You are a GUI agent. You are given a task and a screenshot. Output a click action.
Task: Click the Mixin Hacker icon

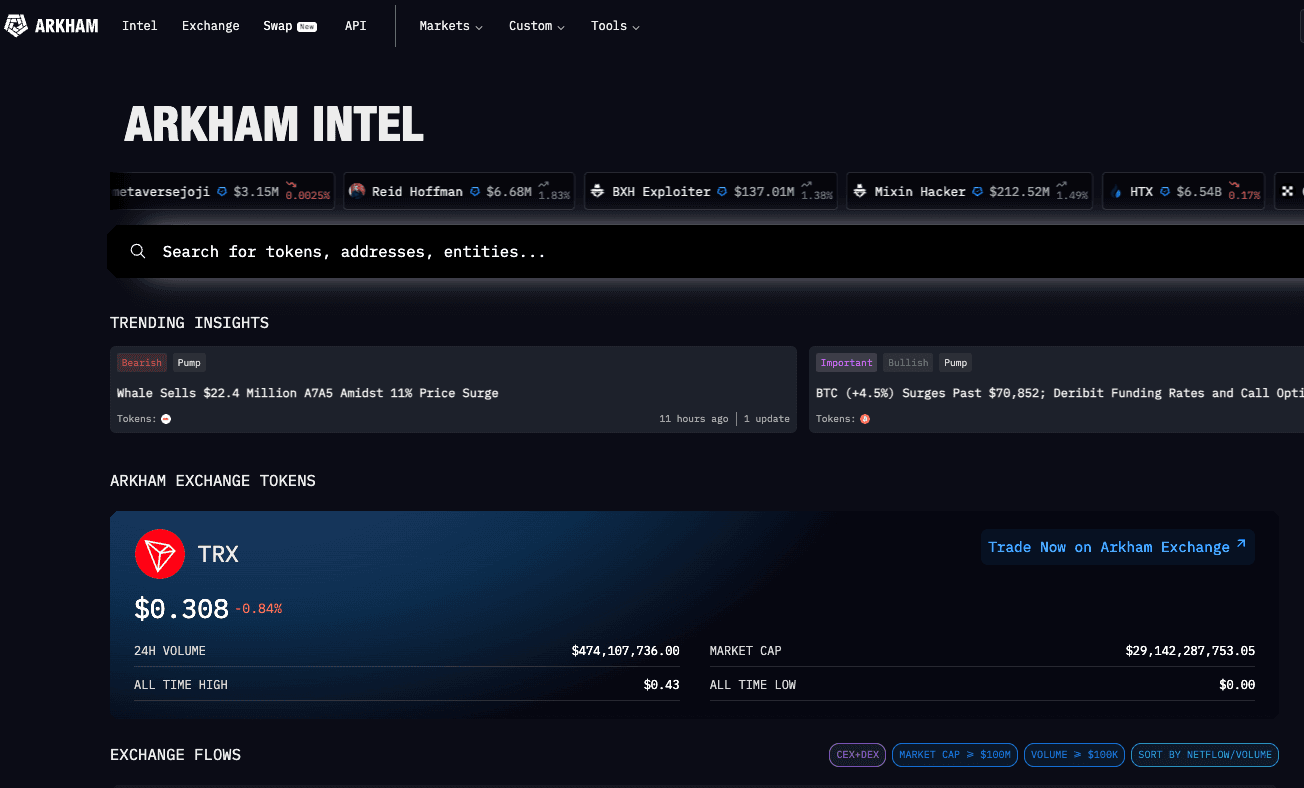[x=860, y=191]
